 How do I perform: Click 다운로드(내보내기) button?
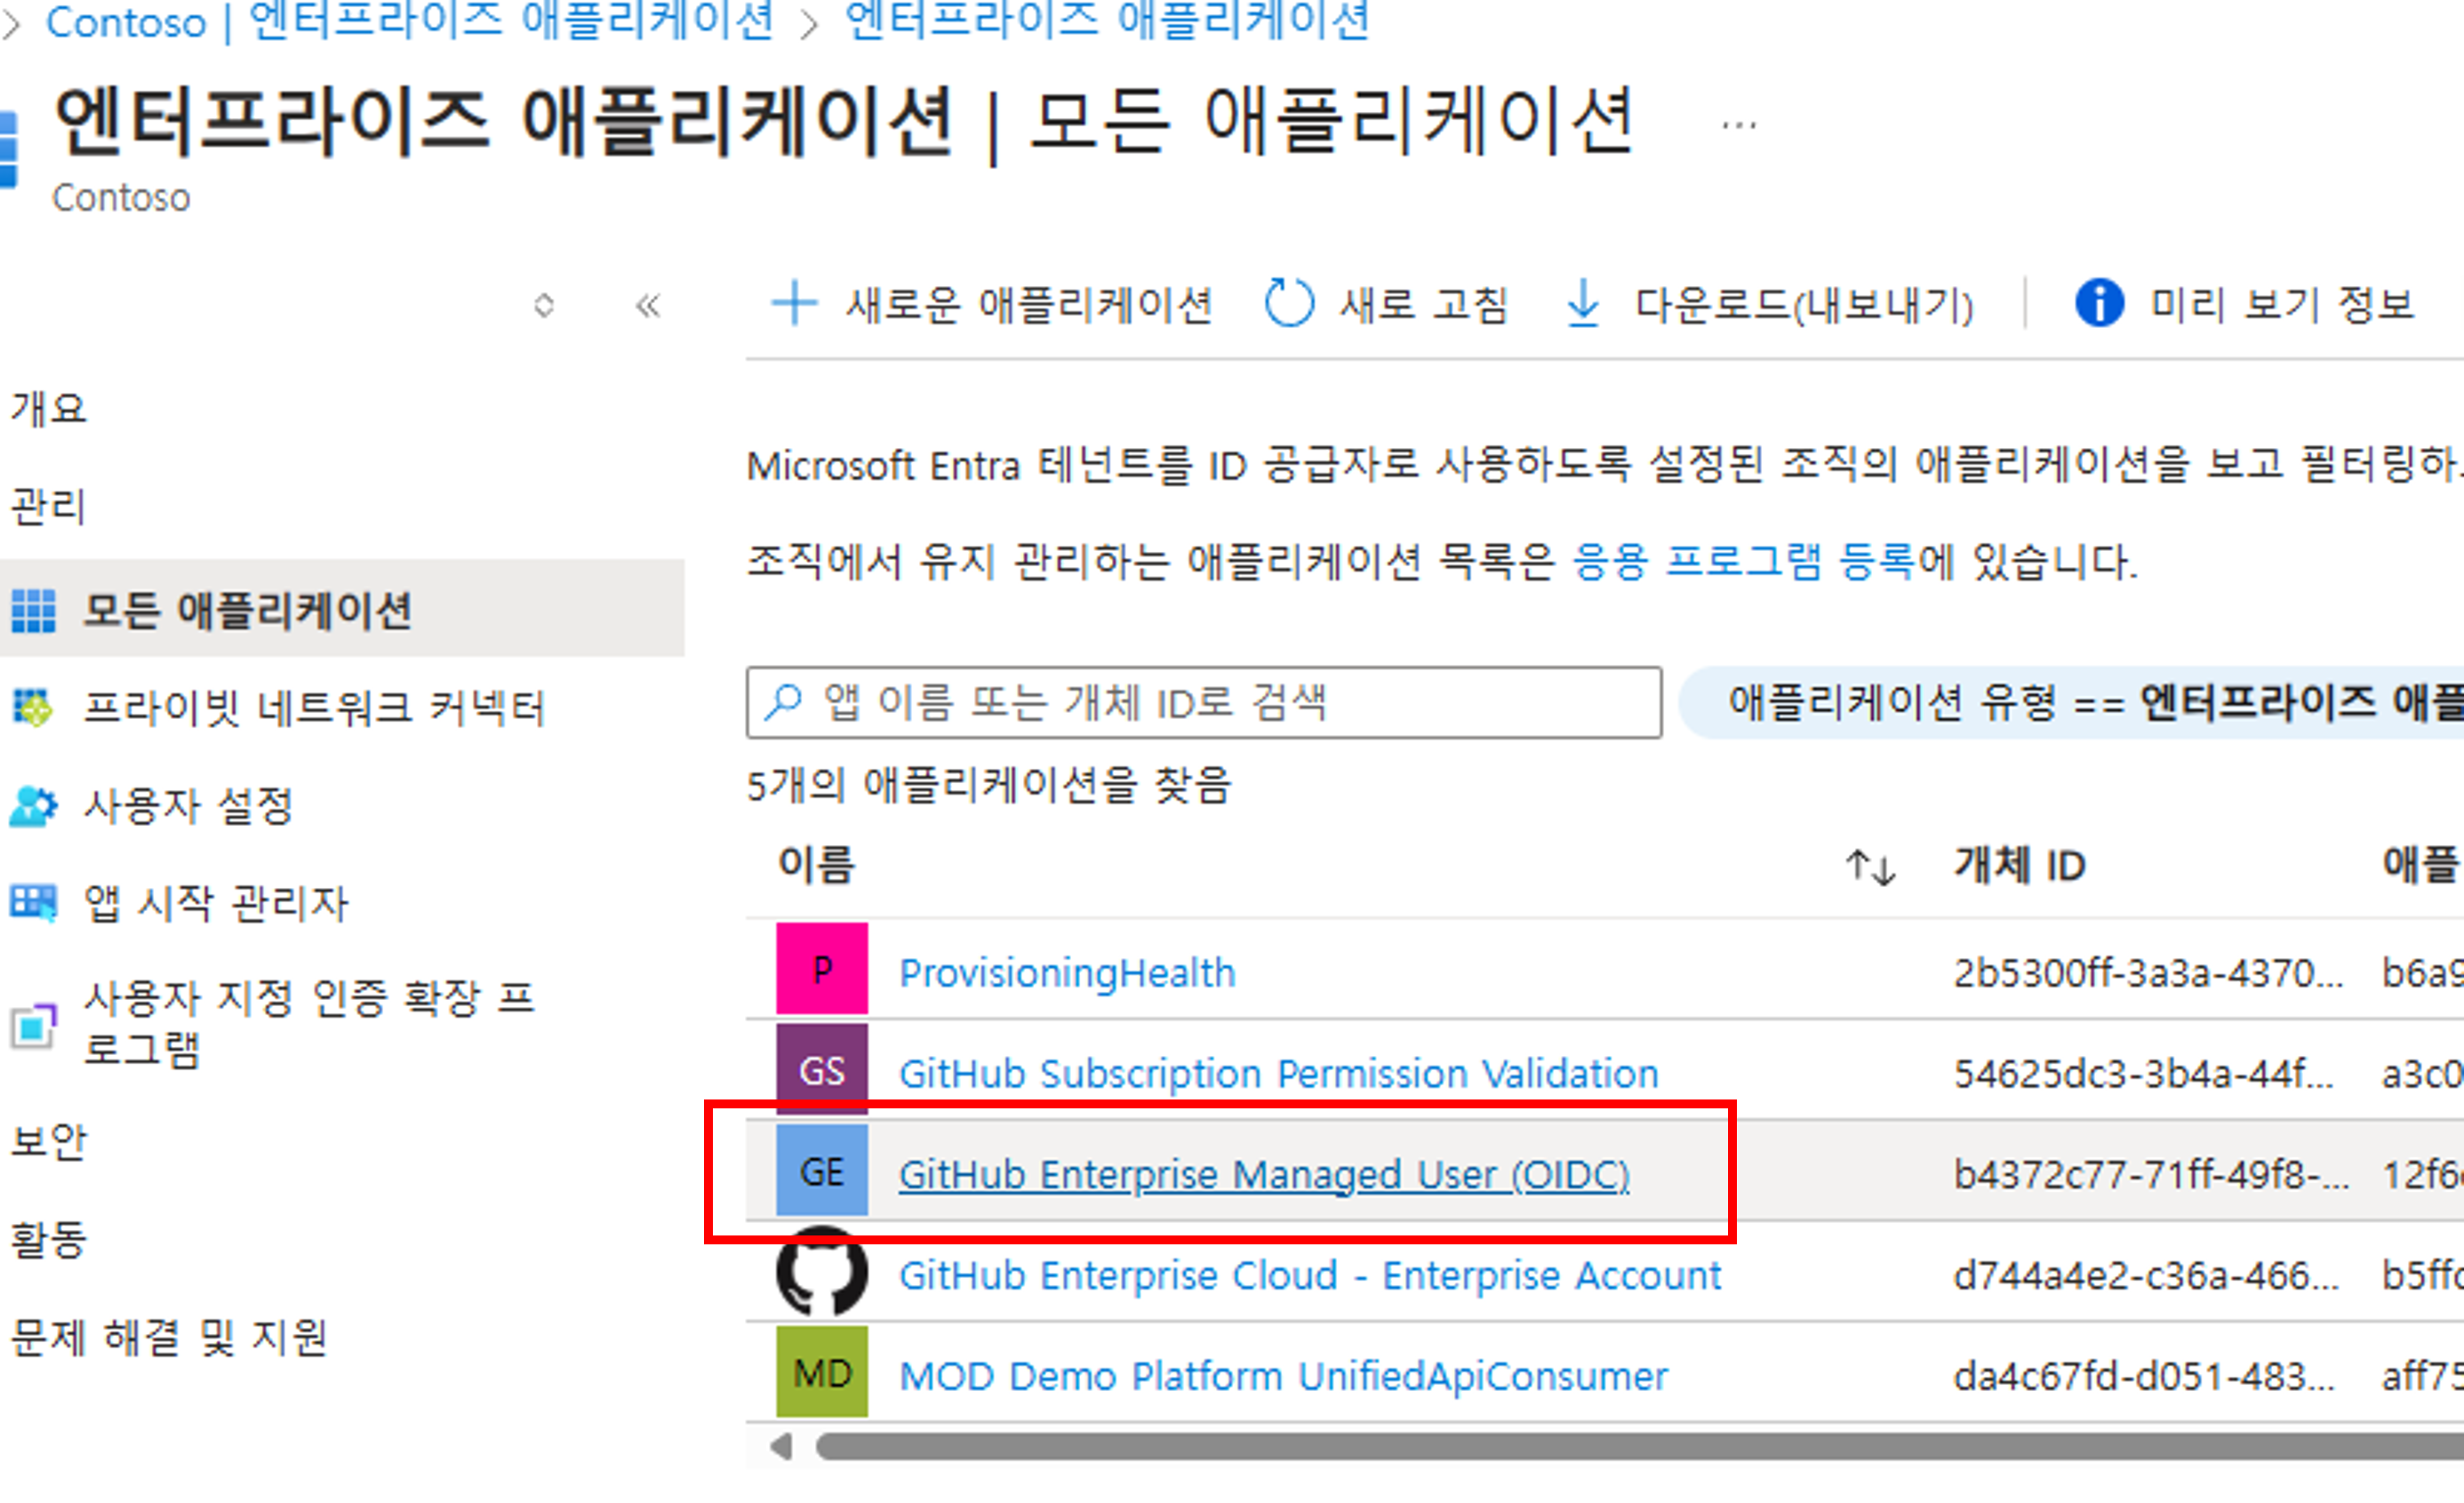tap(1769, 303)
